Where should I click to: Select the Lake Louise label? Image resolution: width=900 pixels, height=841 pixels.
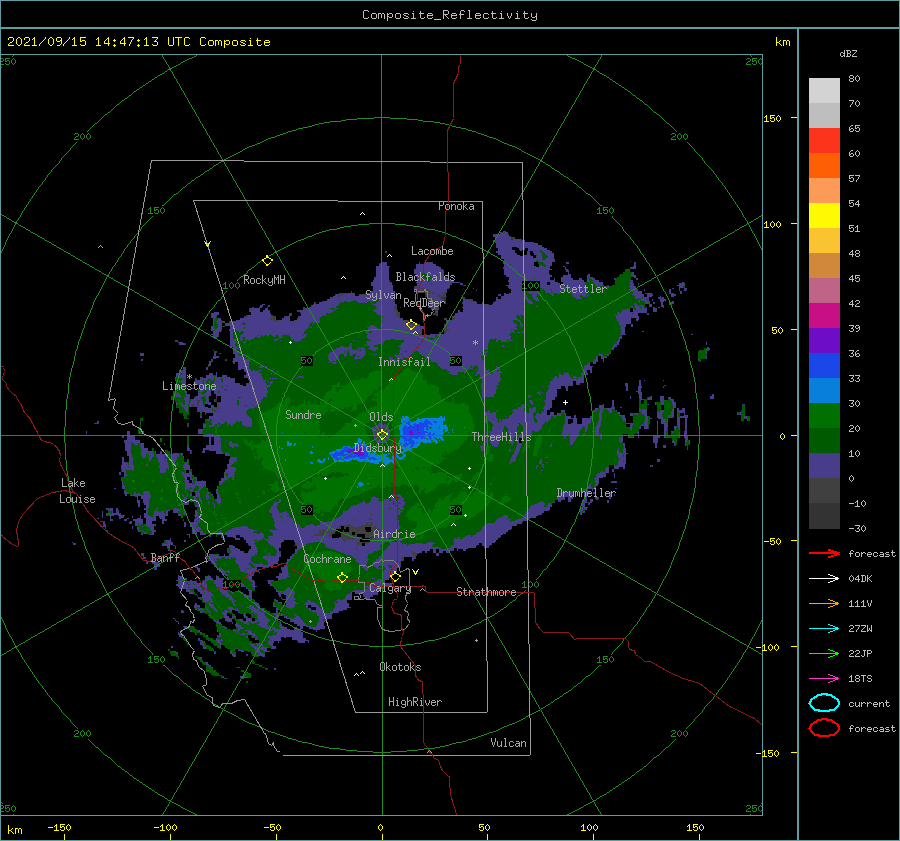[x=77, y=491]
